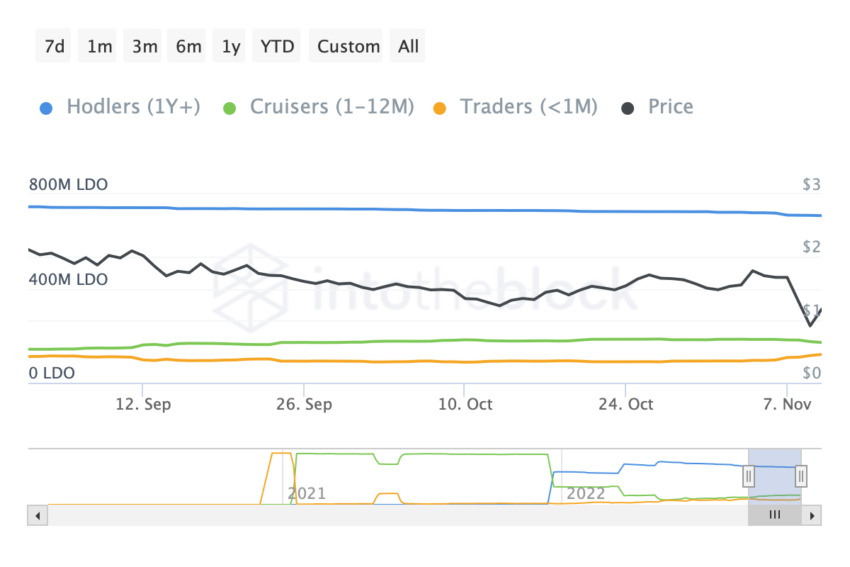Switch chart range to 6m
The width and height of the screenshot is (850, 567).
click(188, 46)
